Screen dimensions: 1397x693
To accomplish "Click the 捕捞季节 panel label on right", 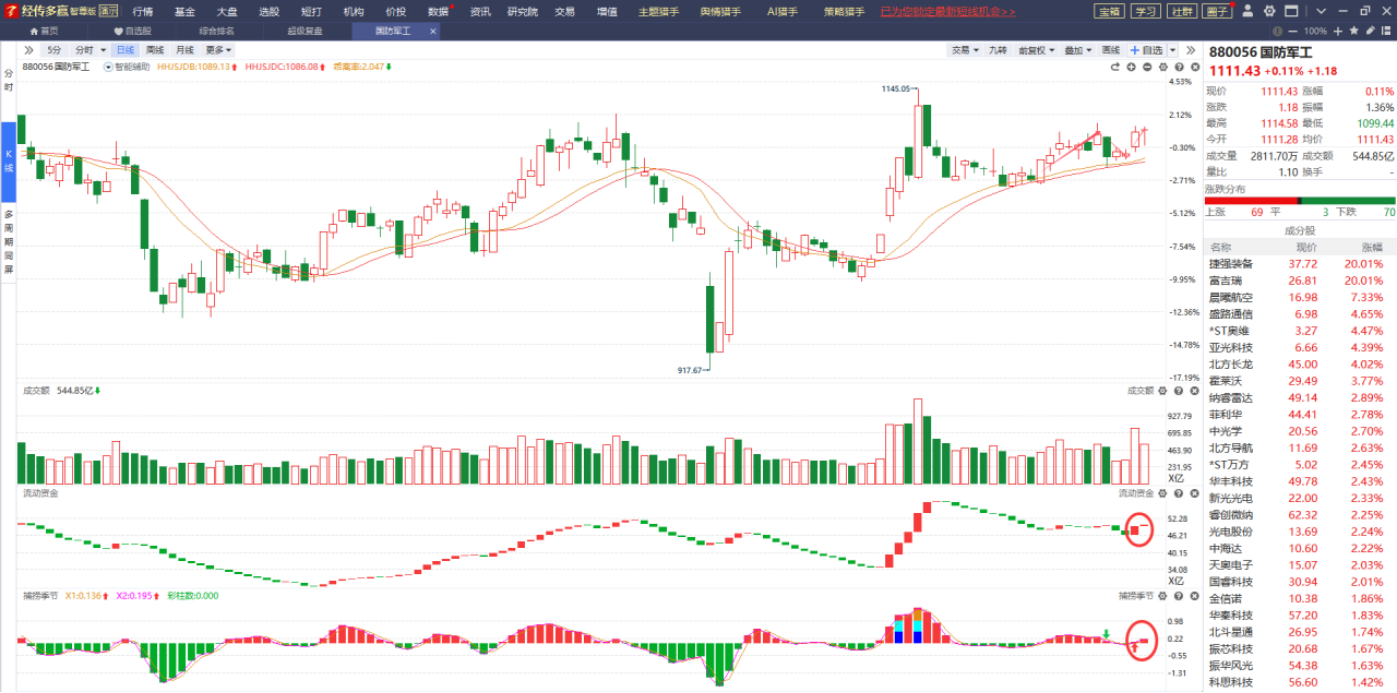I will 1134,595.
